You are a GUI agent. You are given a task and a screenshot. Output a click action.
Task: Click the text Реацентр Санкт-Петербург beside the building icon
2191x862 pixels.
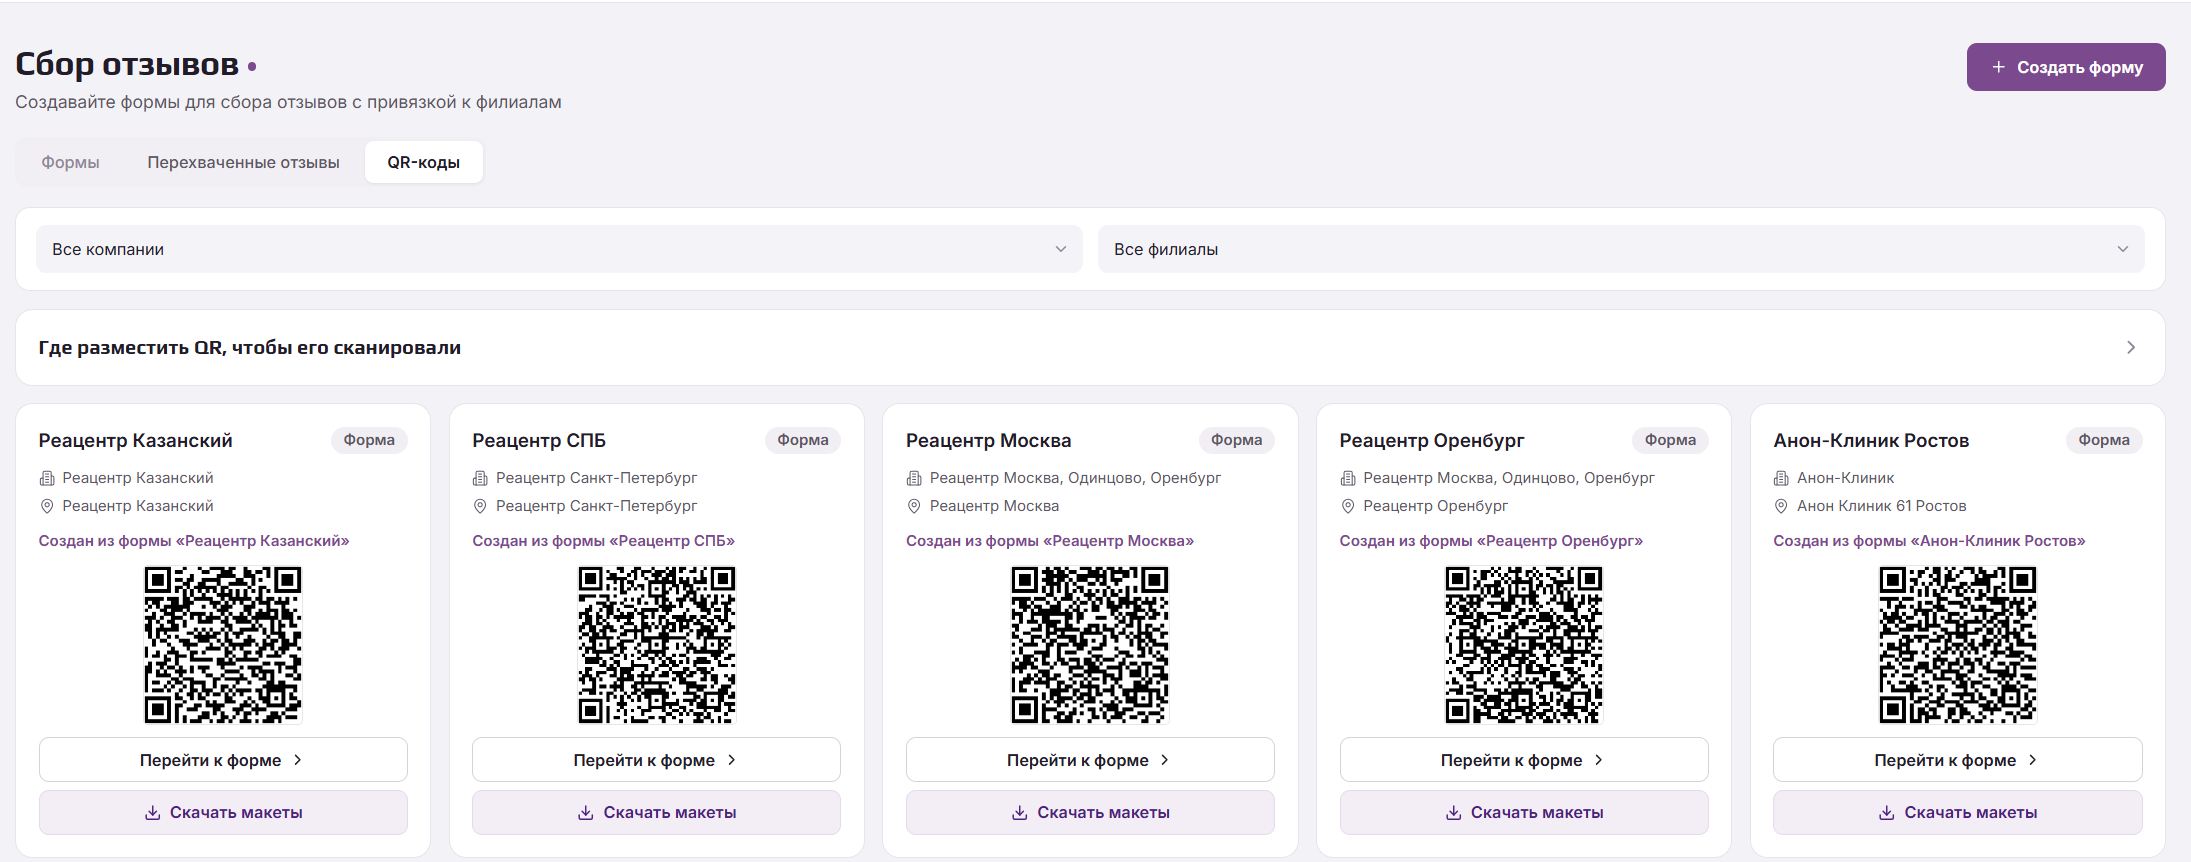coord(597,478)
